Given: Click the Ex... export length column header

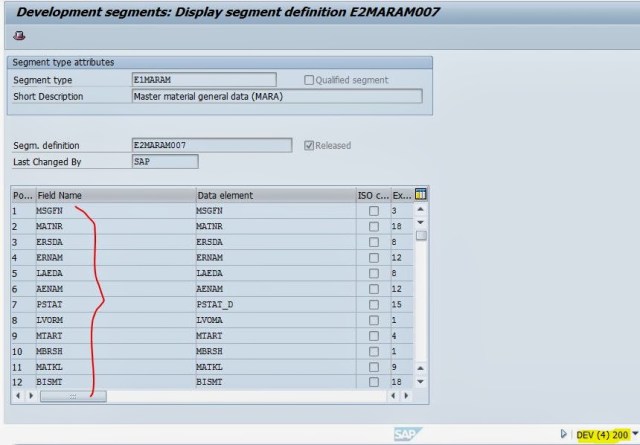Looking at the screenshot, I should 402,195.
